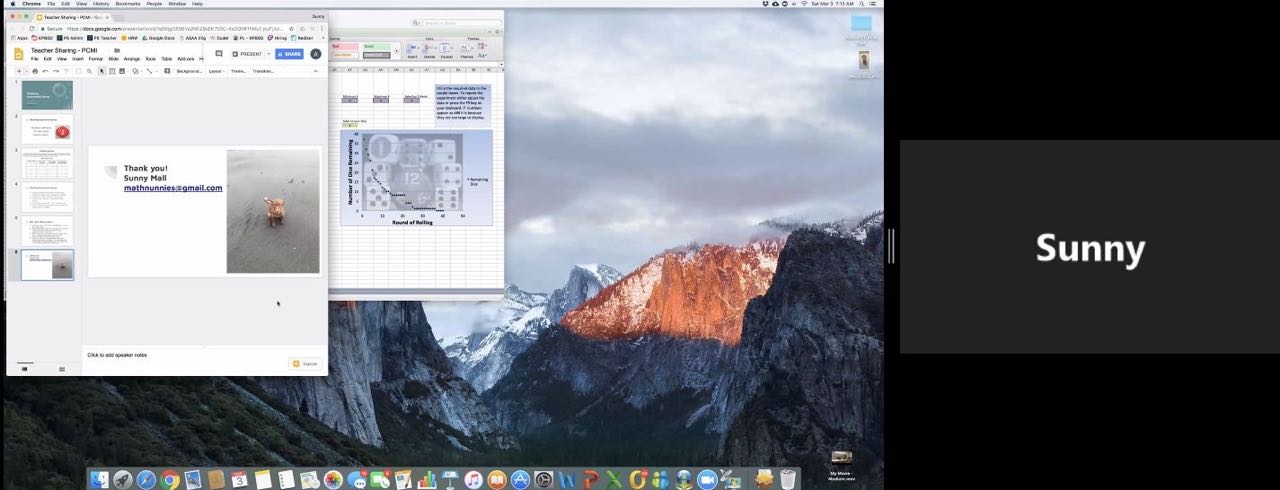Click the blue SHARE button
The height and width of the screenshot is (490, 1280).
tap(289, 54)
